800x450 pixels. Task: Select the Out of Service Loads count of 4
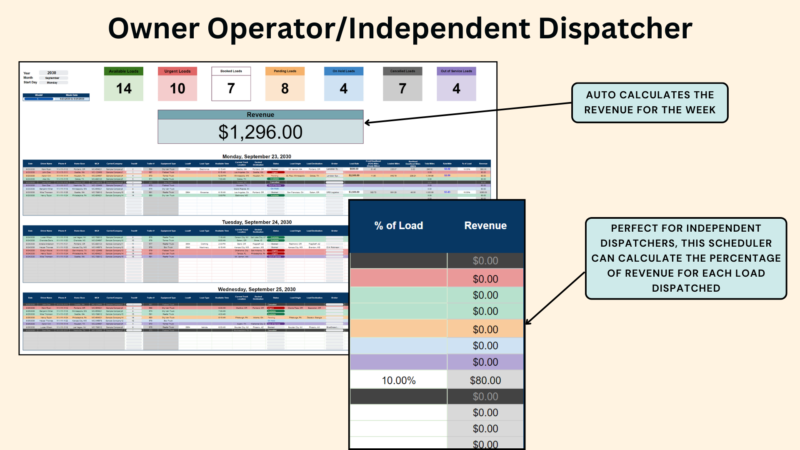tap(456, 88)
